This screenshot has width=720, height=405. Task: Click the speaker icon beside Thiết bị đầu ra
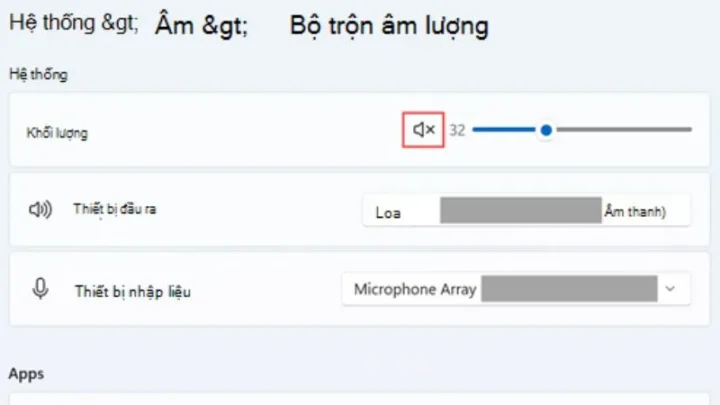(40, 210)
